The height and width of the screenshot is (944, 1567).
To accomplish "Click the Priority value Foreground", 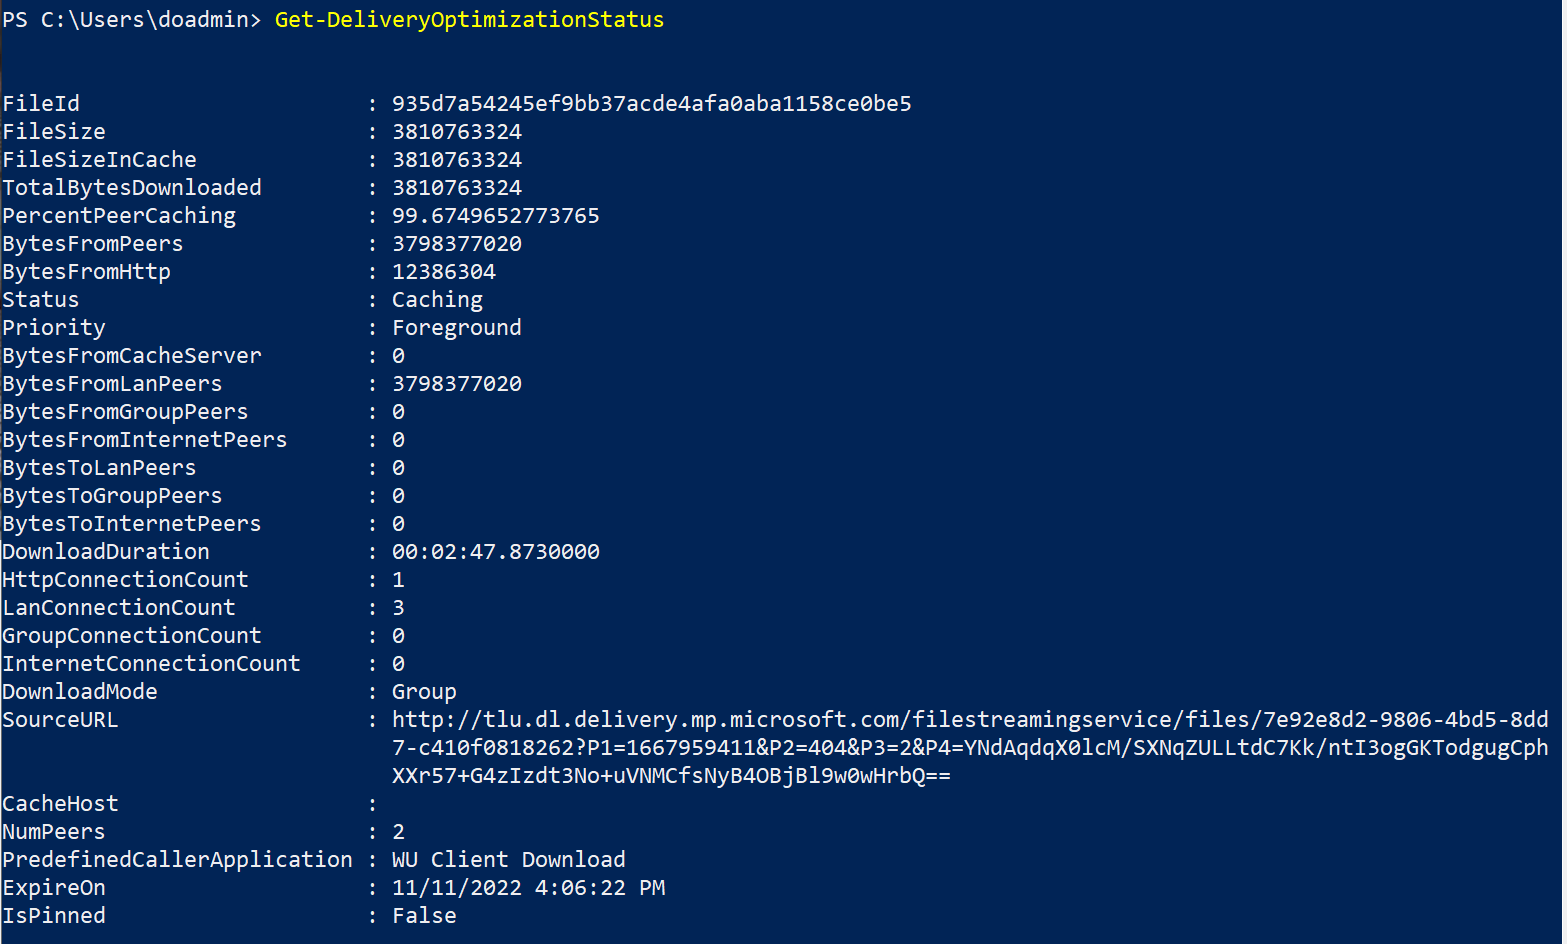I will coord(456,328).
